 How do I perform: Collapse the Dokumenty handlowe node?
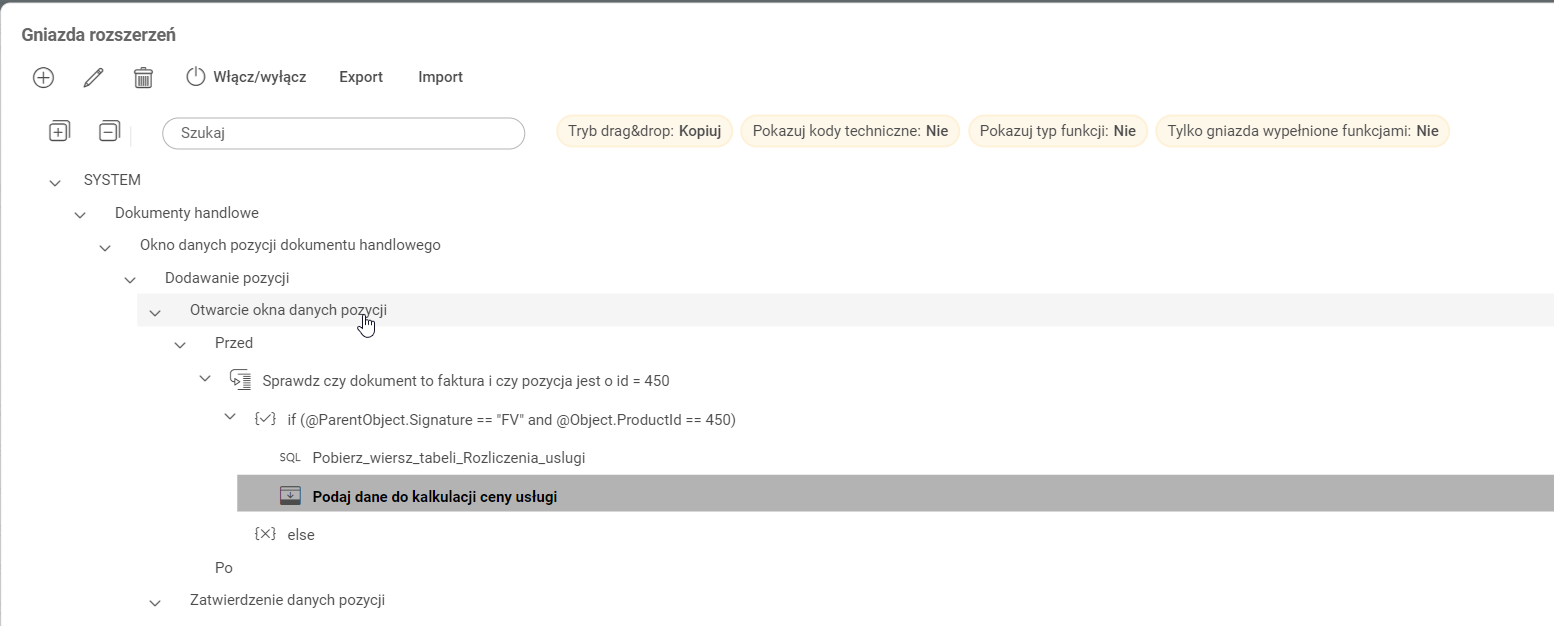point(80,214)
